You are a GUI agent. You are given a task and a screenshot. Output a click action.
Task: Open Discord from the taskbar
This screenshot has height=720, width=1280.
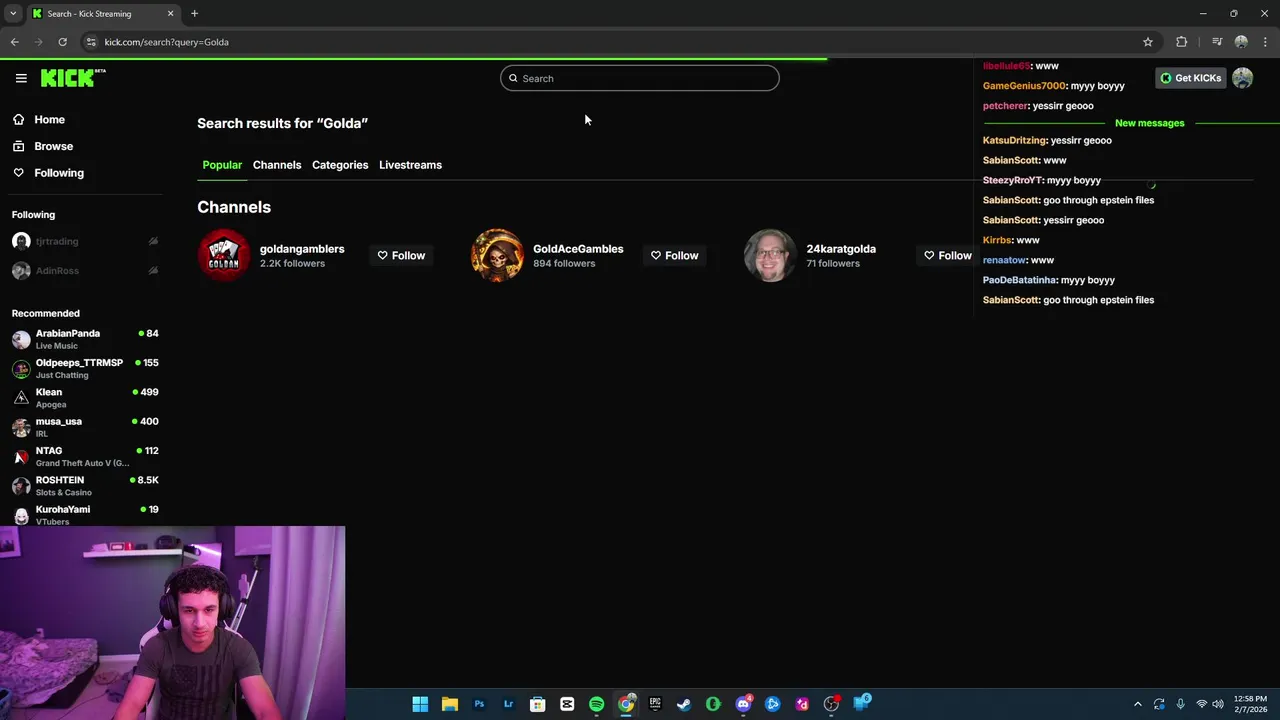coord(743,704)
